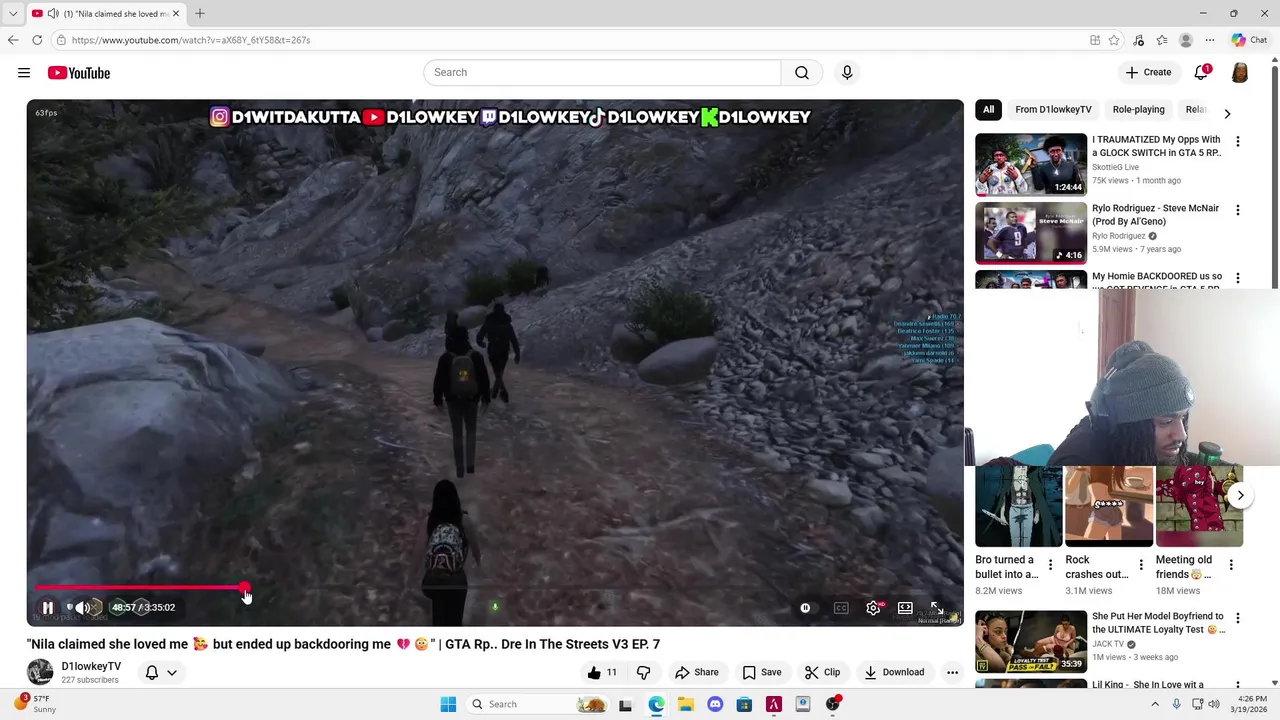Show hidden system tray icons
This screenshot has width=1280, height=720.
[1155, 704]
